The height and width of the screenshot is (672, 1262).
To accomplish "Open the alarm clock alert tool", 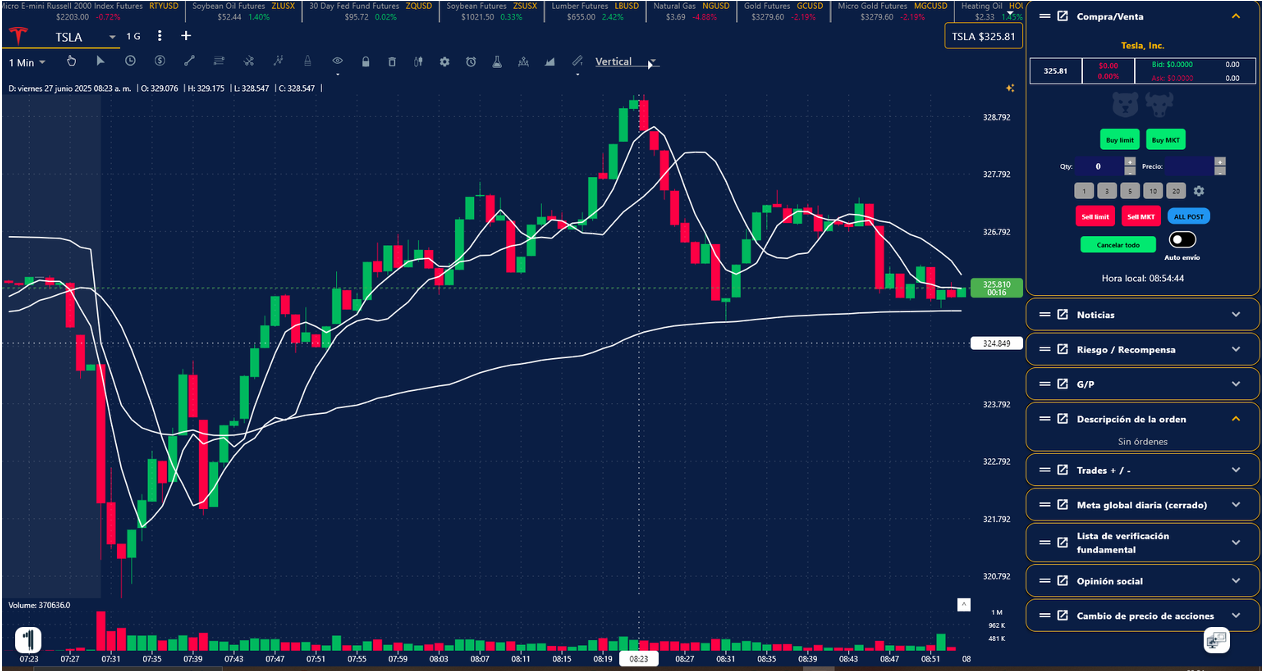I will [470, 62].
